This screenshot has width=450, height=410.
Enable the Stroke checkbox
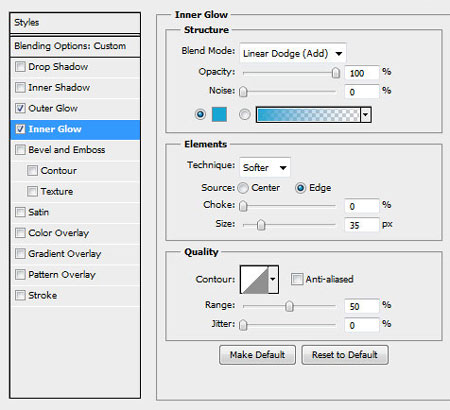pos(20,295)
